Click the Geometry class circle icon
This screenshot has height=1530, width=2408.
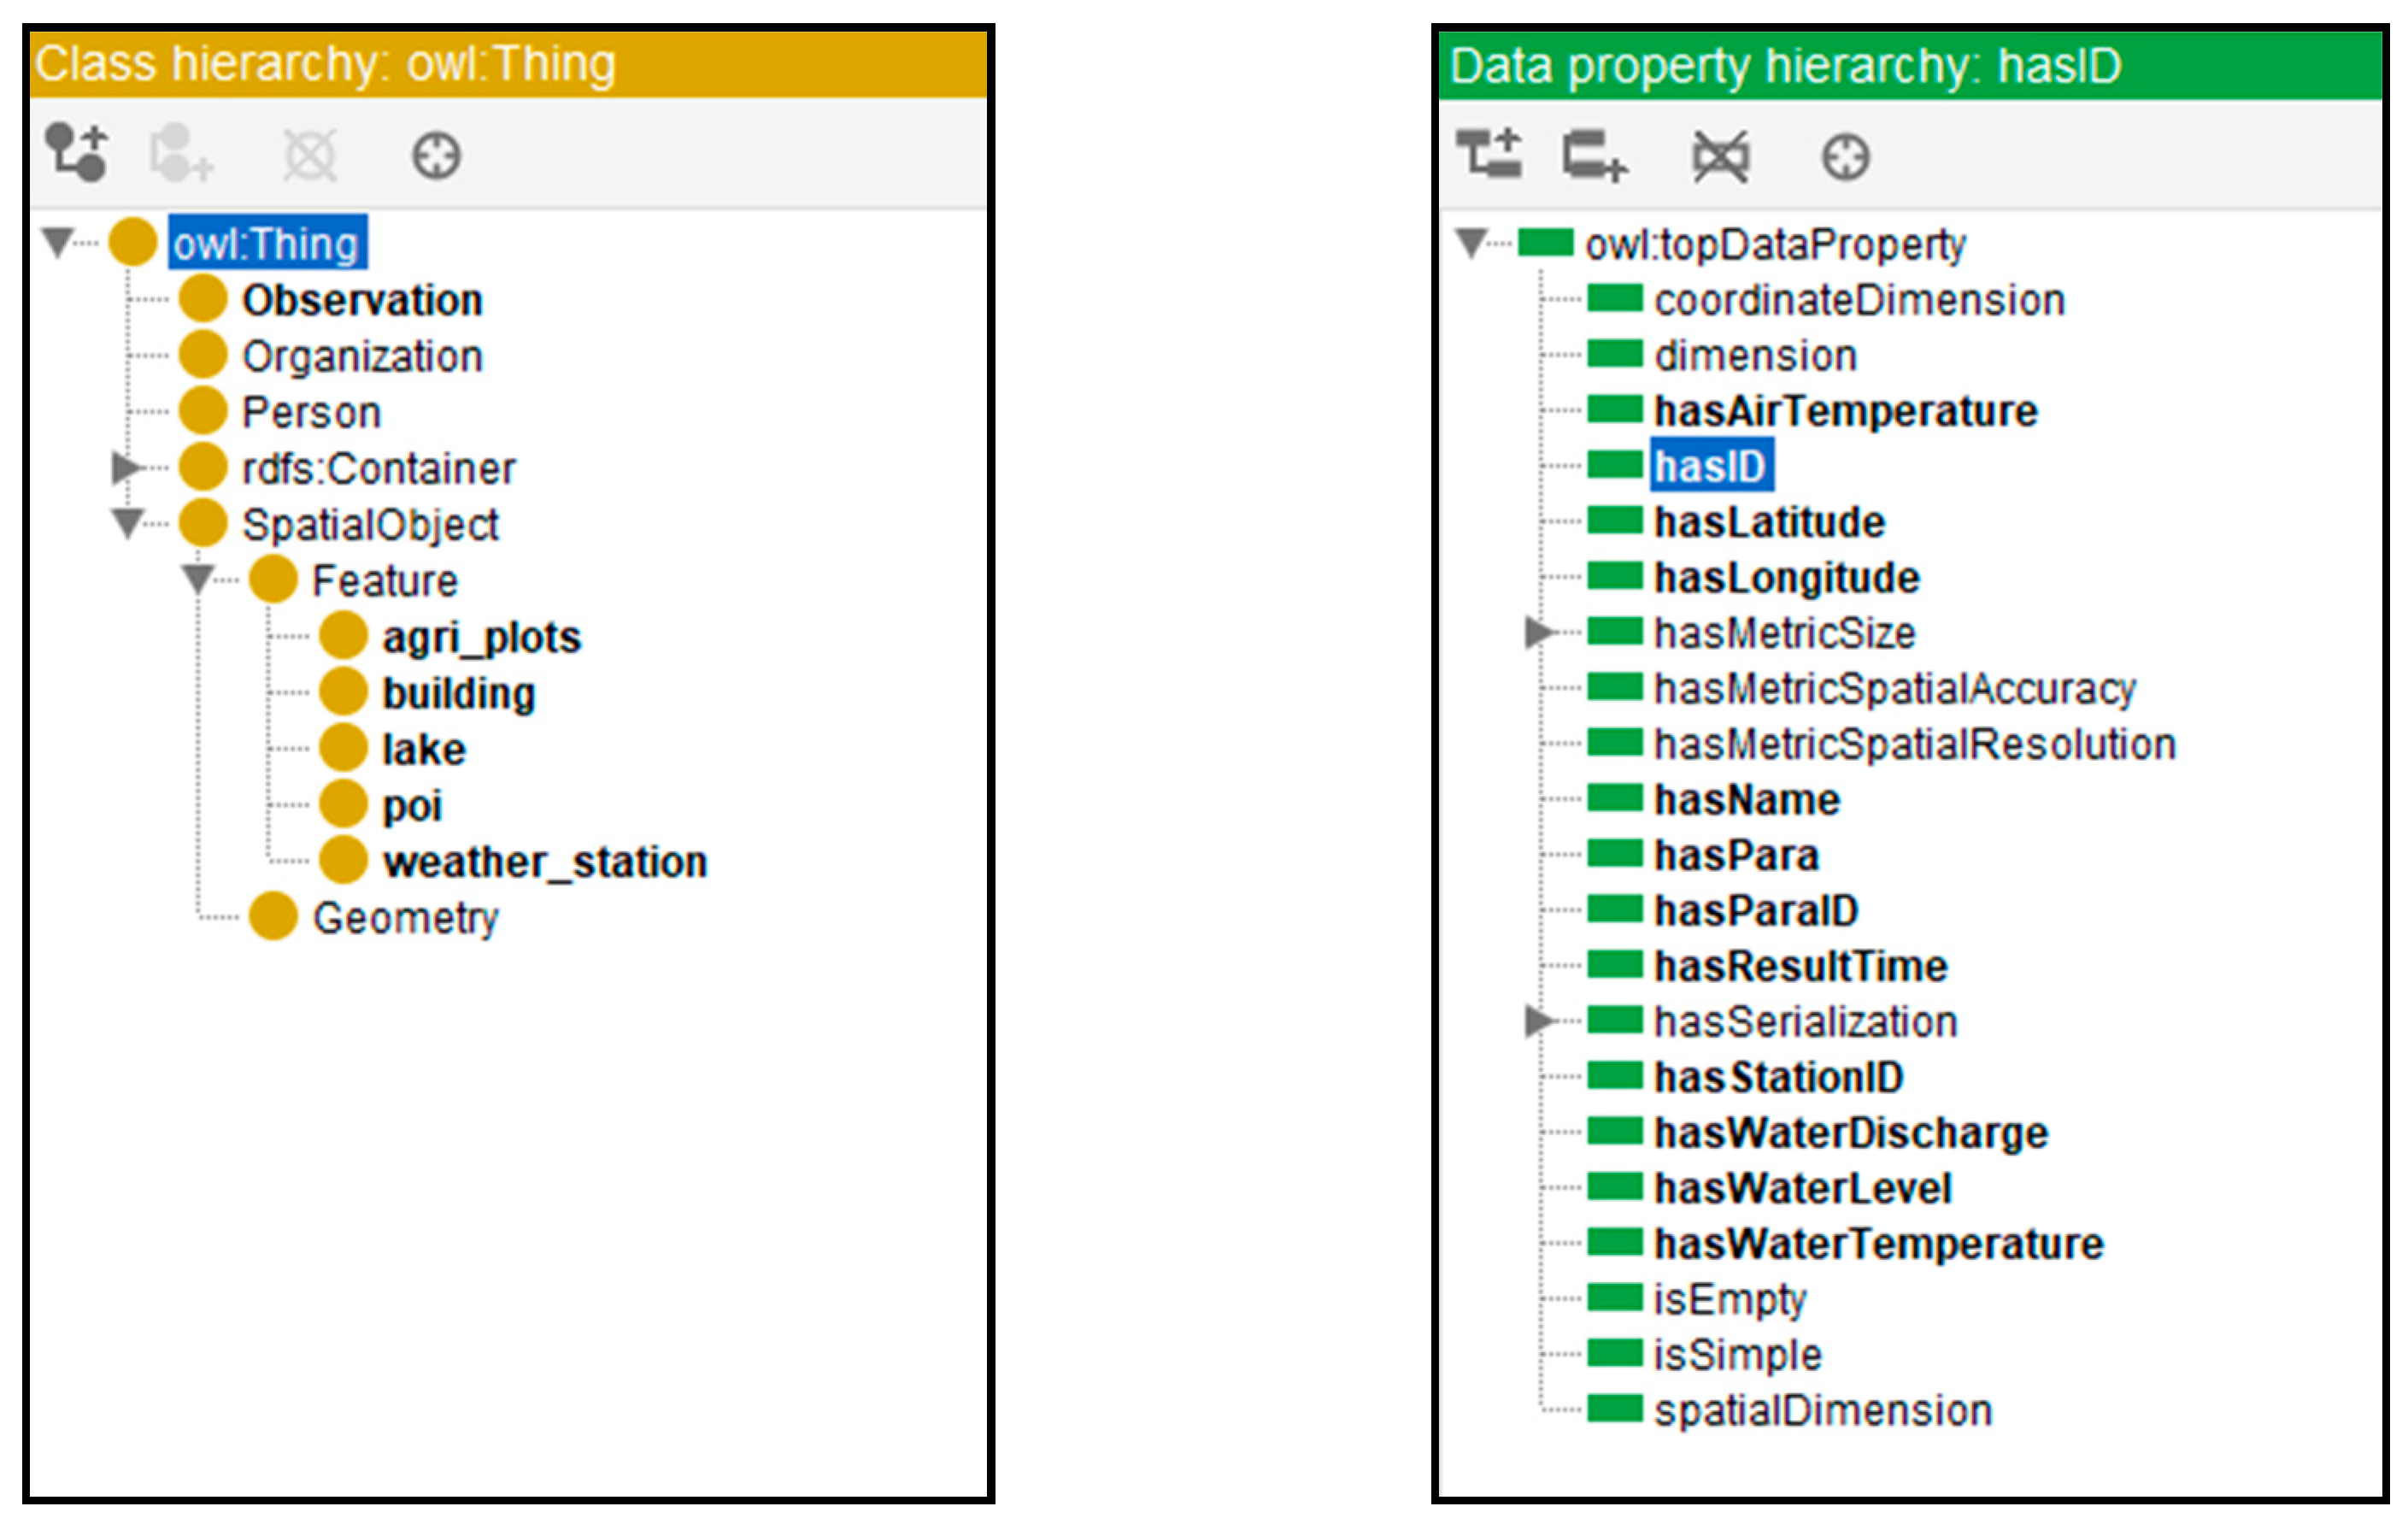pyautogui.click(x=273, y=916)
